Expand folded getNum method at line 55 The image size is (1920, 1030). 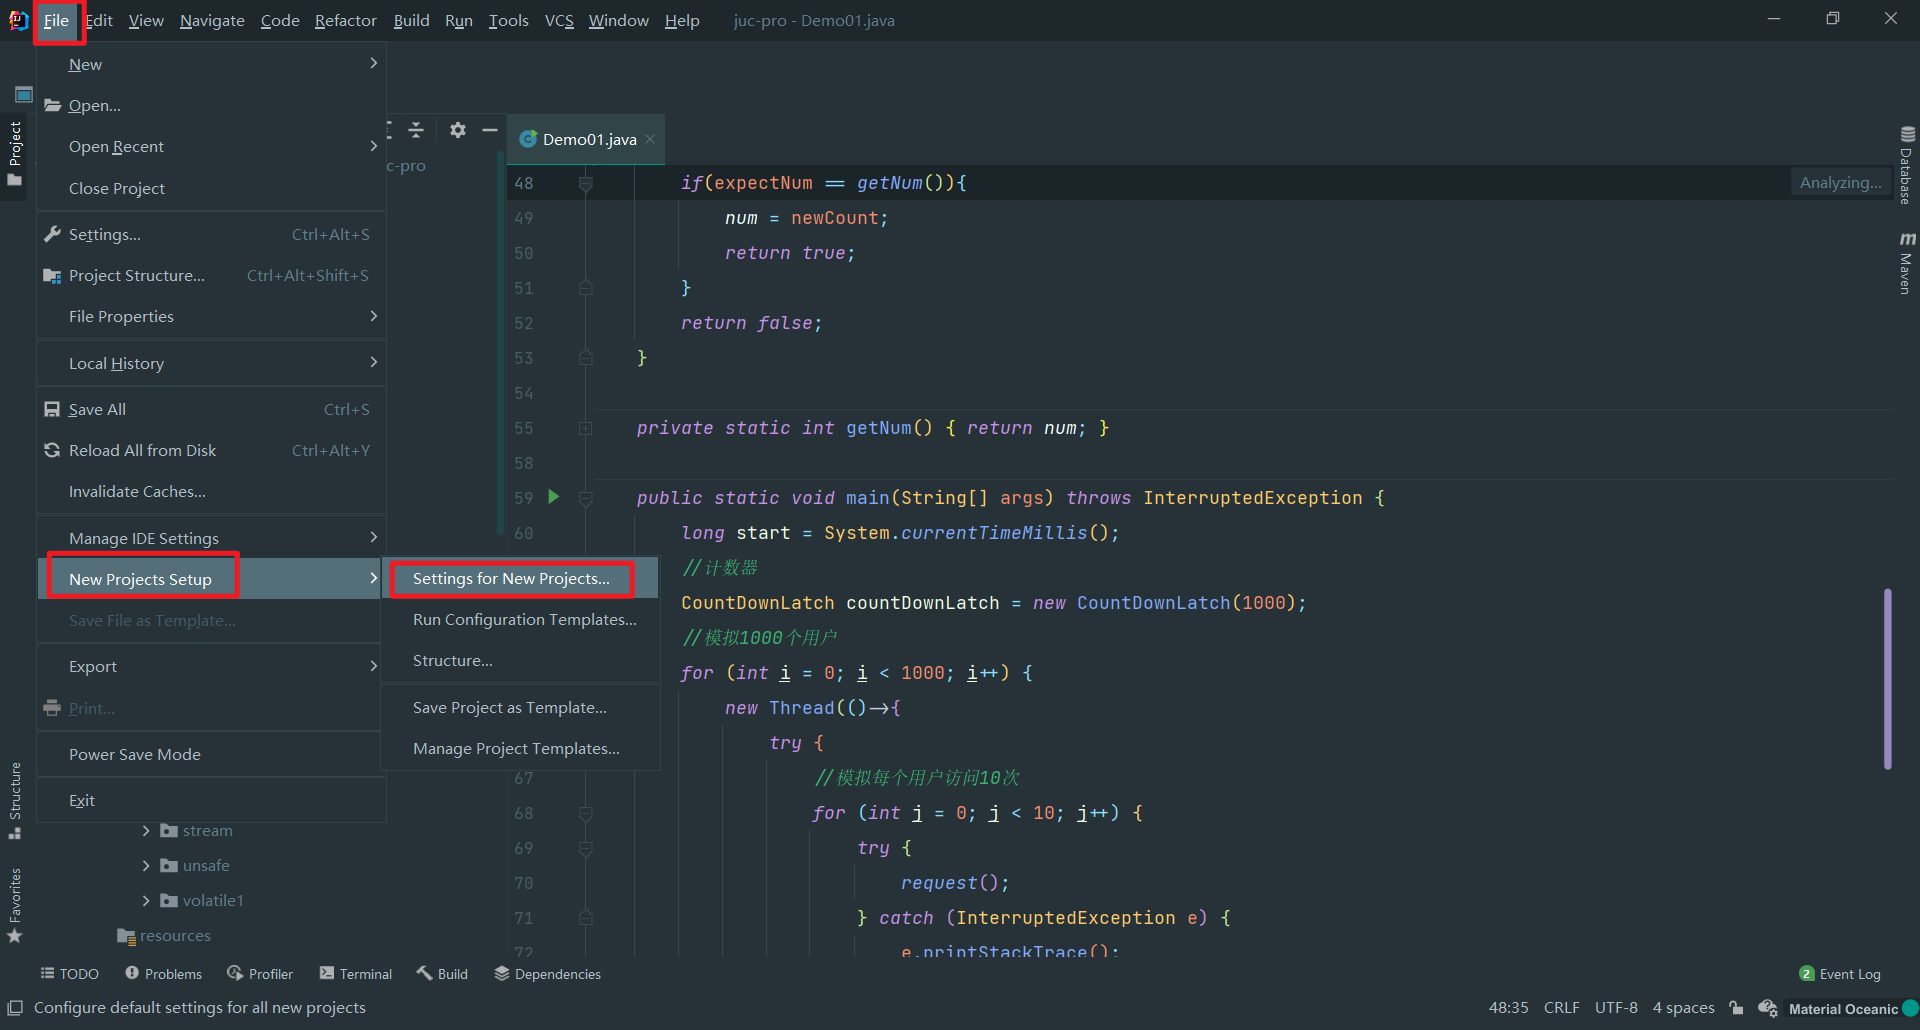point(586,428)
